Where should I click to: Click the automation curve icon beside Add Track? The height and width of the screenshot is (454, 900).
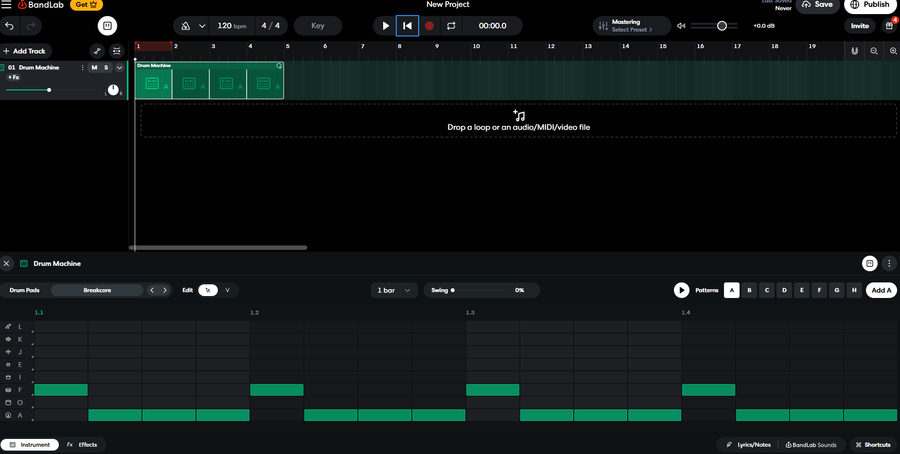[97, 51]
